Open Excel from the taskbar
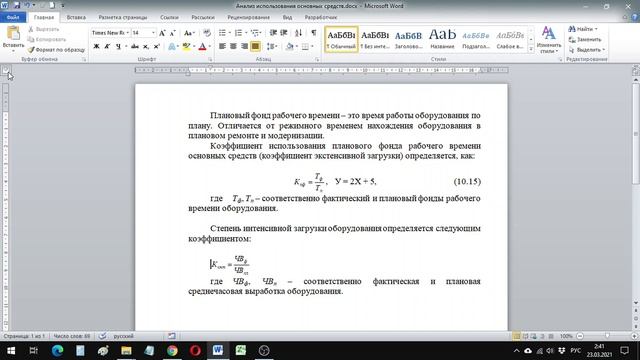 coord(241,351)
